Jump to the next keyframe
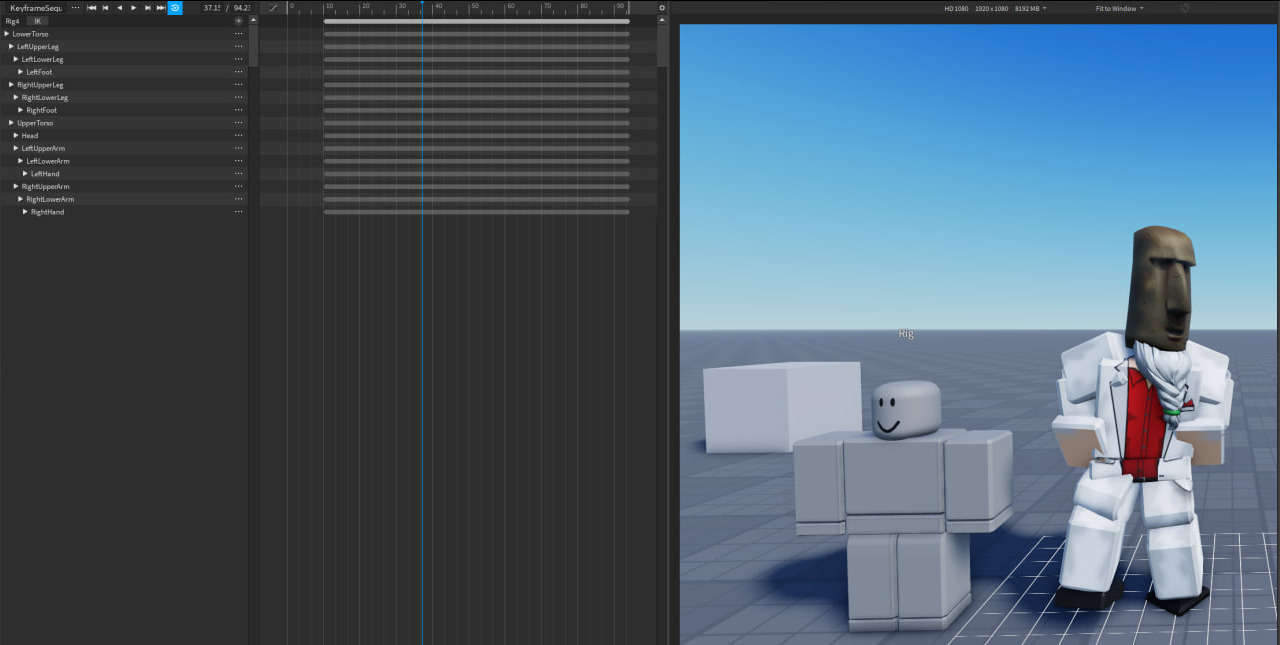The image size is (1280, 645). point(147,8)
